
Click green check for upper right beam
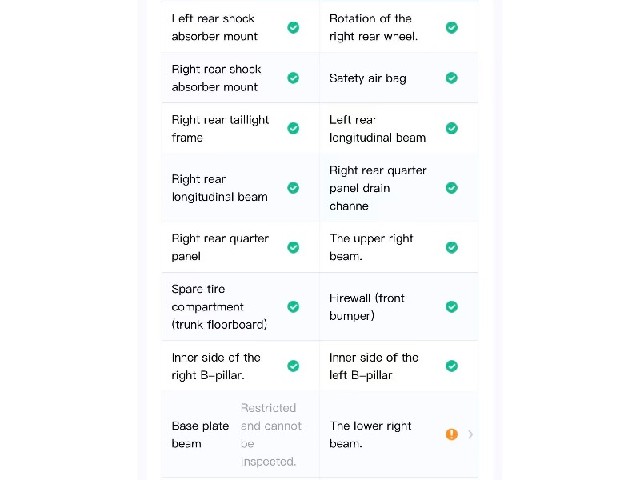(451, 247)
